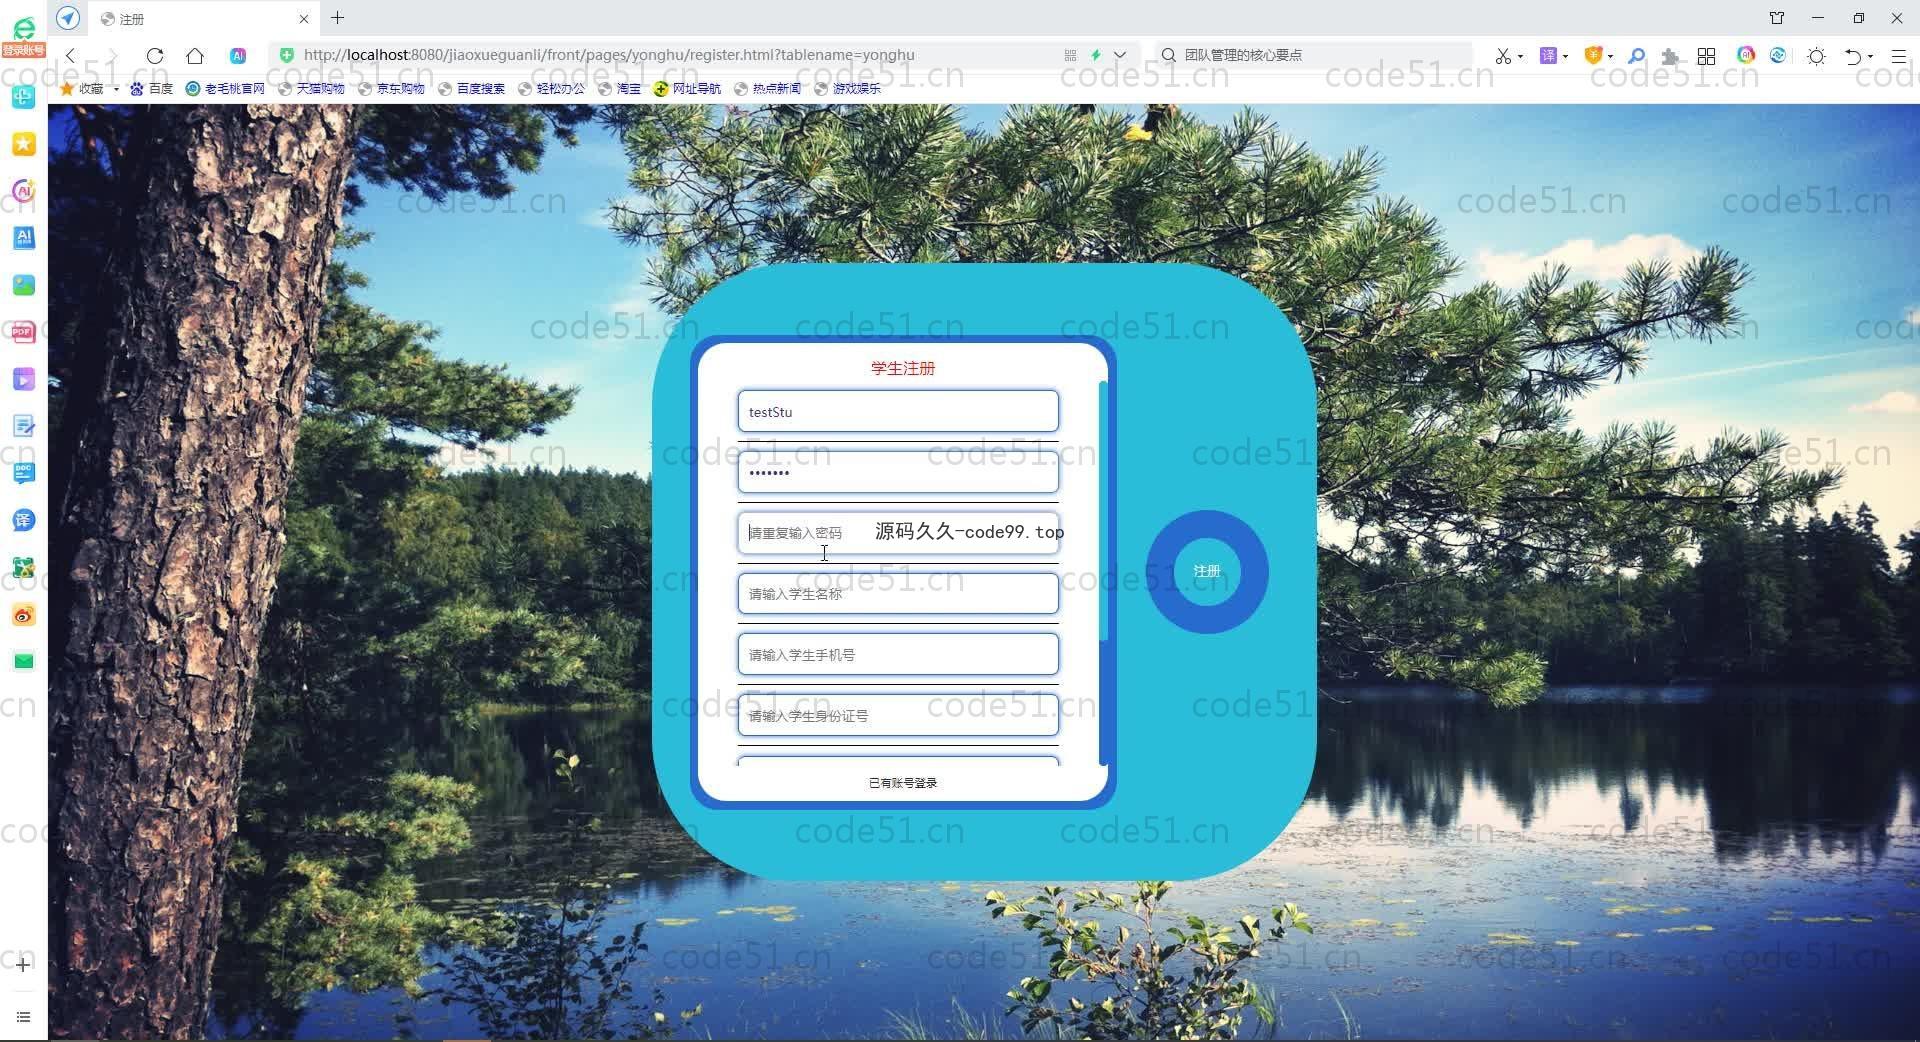Add a sidebar app with the plus icon
This screenshot has height=1042, width=1920.
tap(23, 965)
